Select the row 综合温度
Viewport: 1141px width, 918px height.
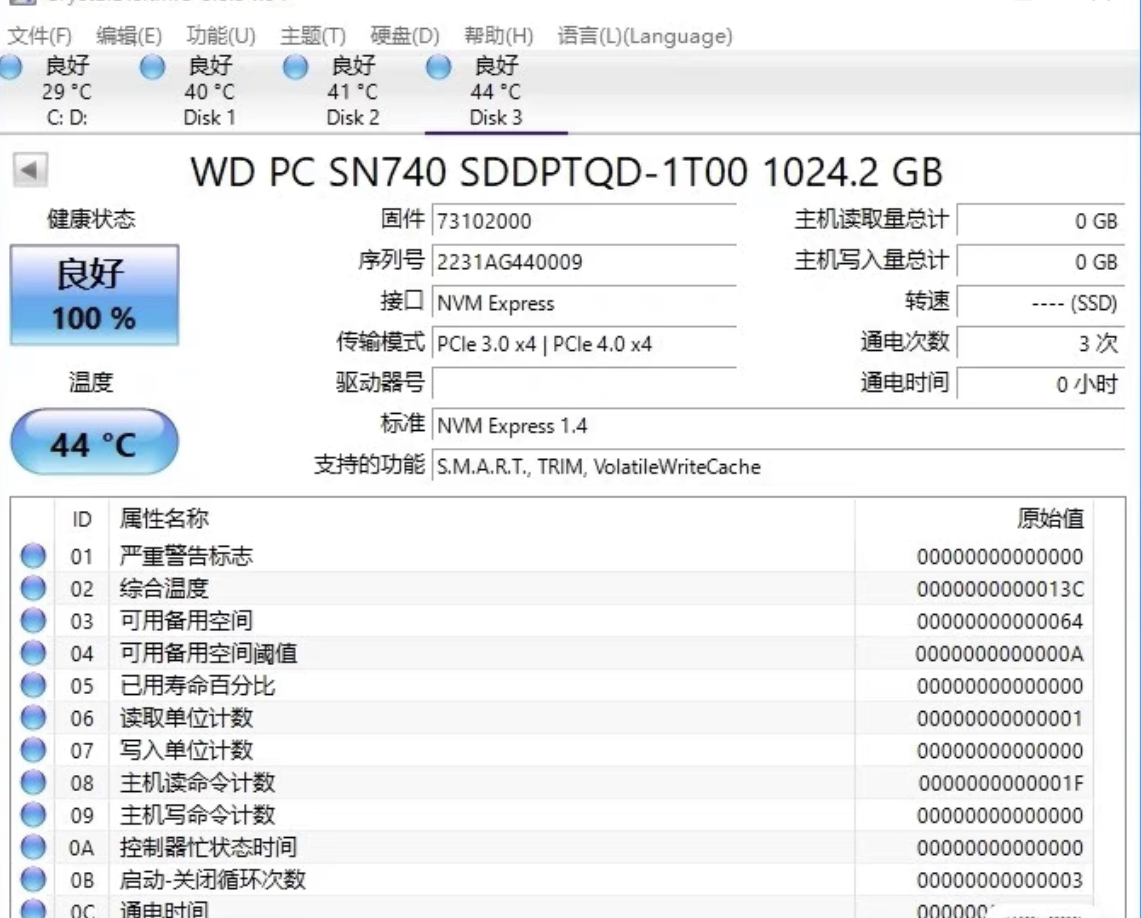(x=553, y=588)
